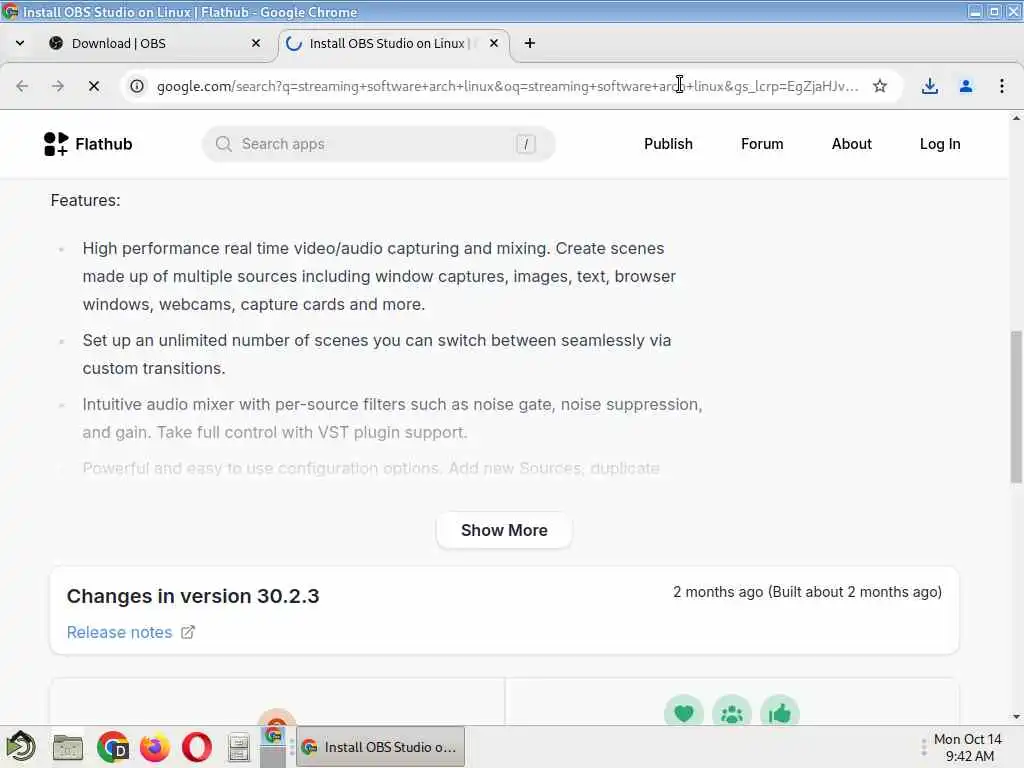Stop loading the page
The height and width of the screenshot is (768, 1024).
click(94, 86)
